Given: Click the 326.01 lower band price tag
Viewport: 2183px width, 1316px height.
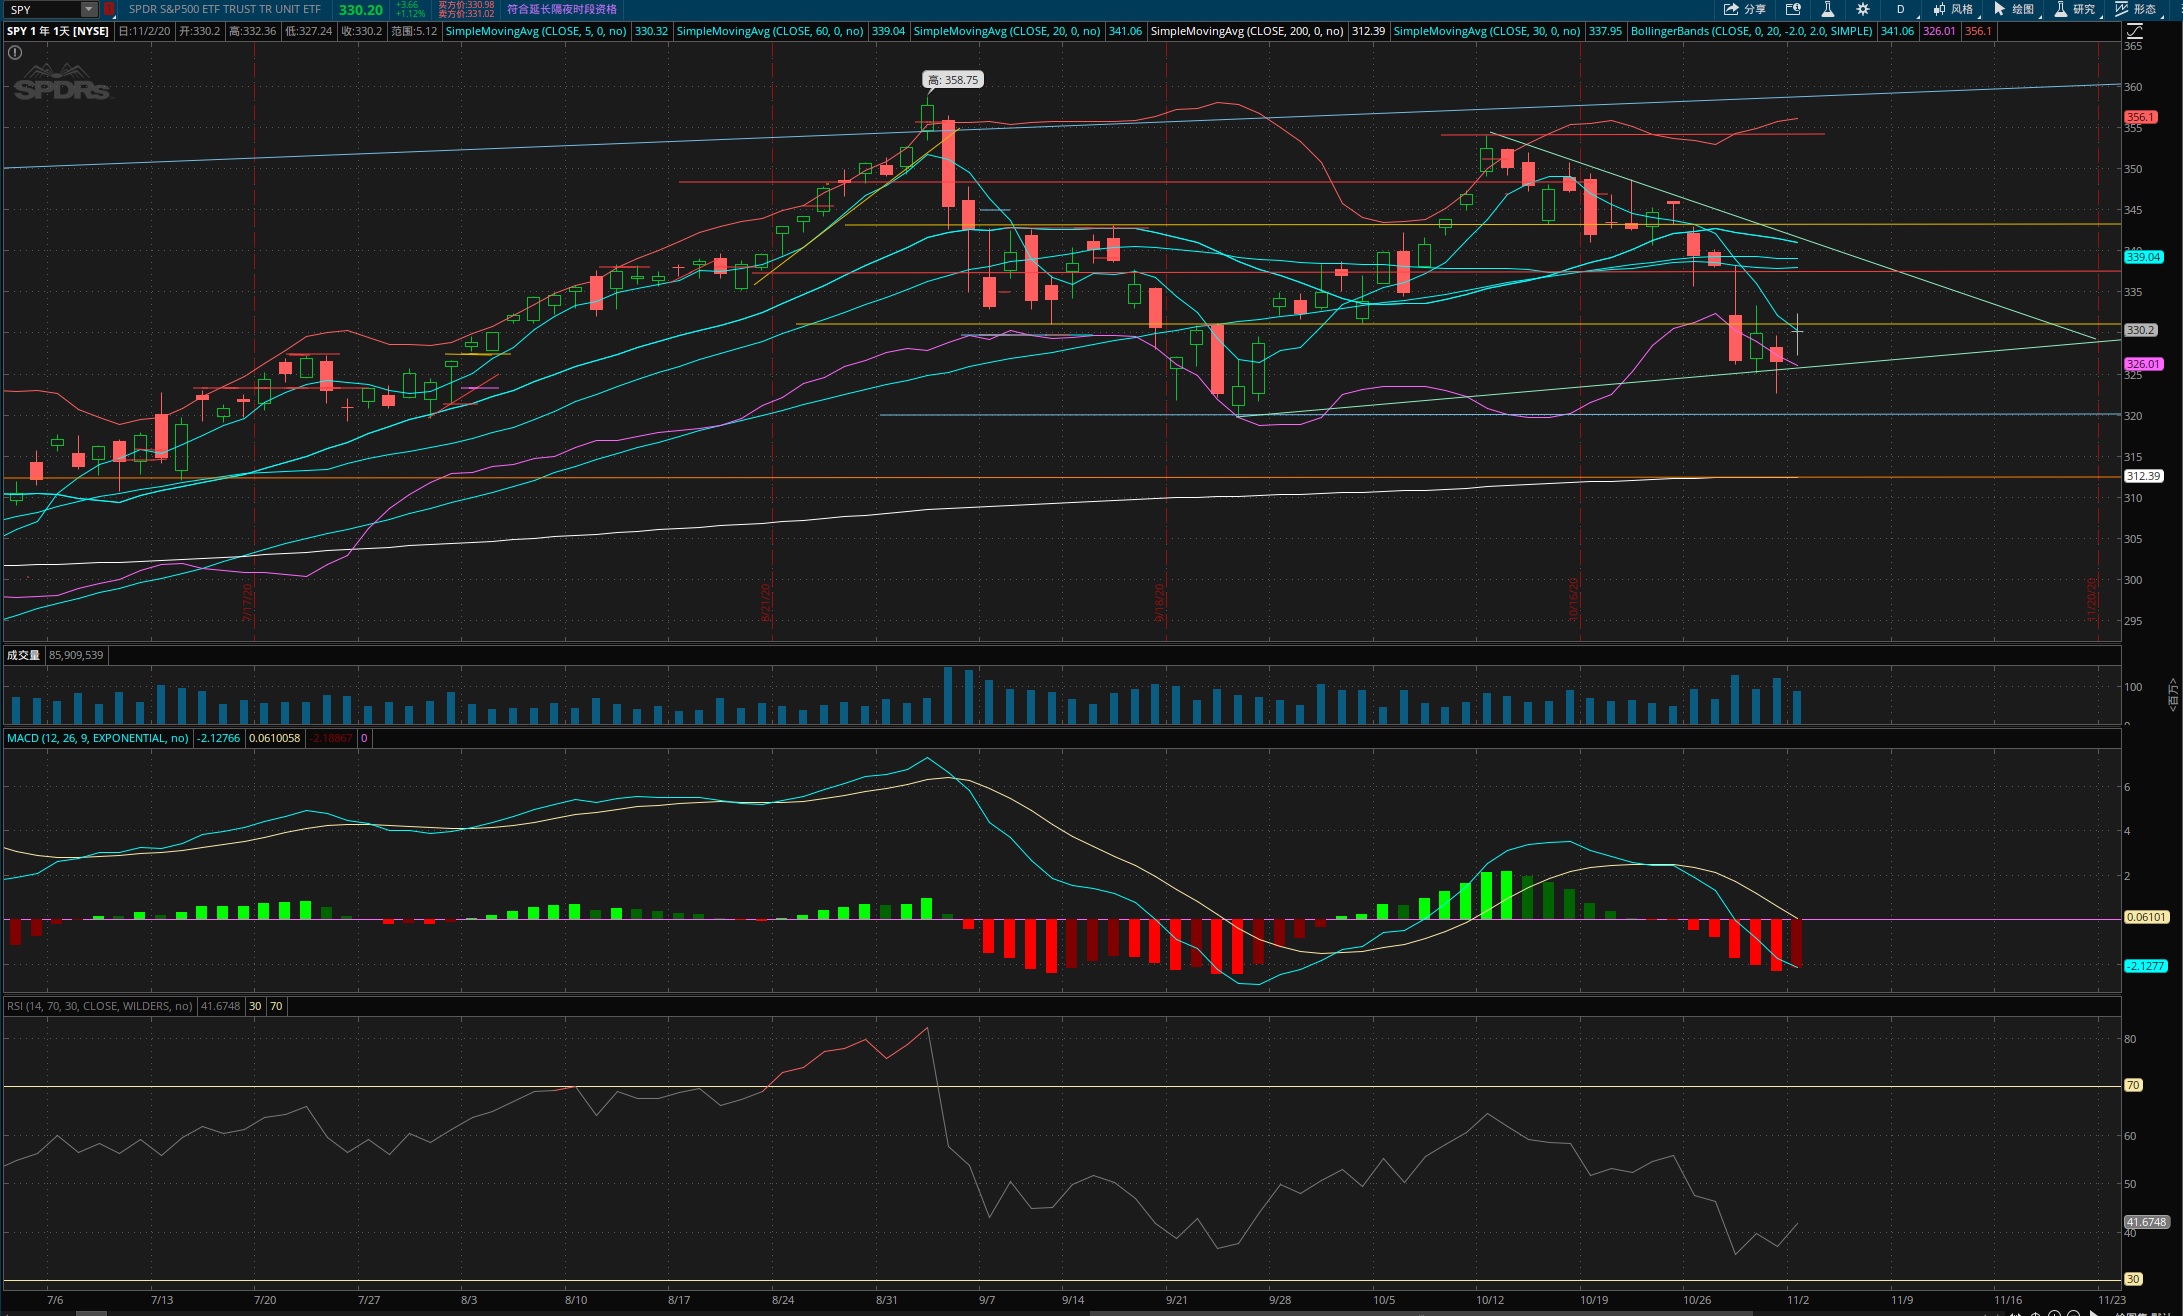Looking at the screenshot, I should 2143,364.
